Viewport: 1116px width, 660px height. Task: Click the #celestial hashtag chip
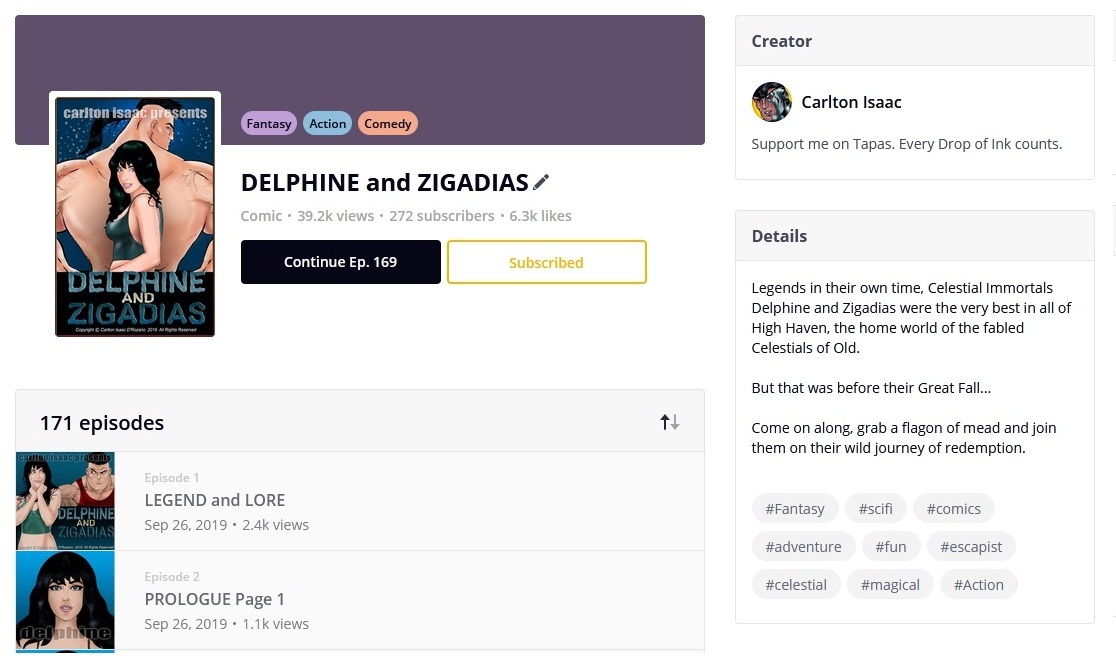(796, 585)
